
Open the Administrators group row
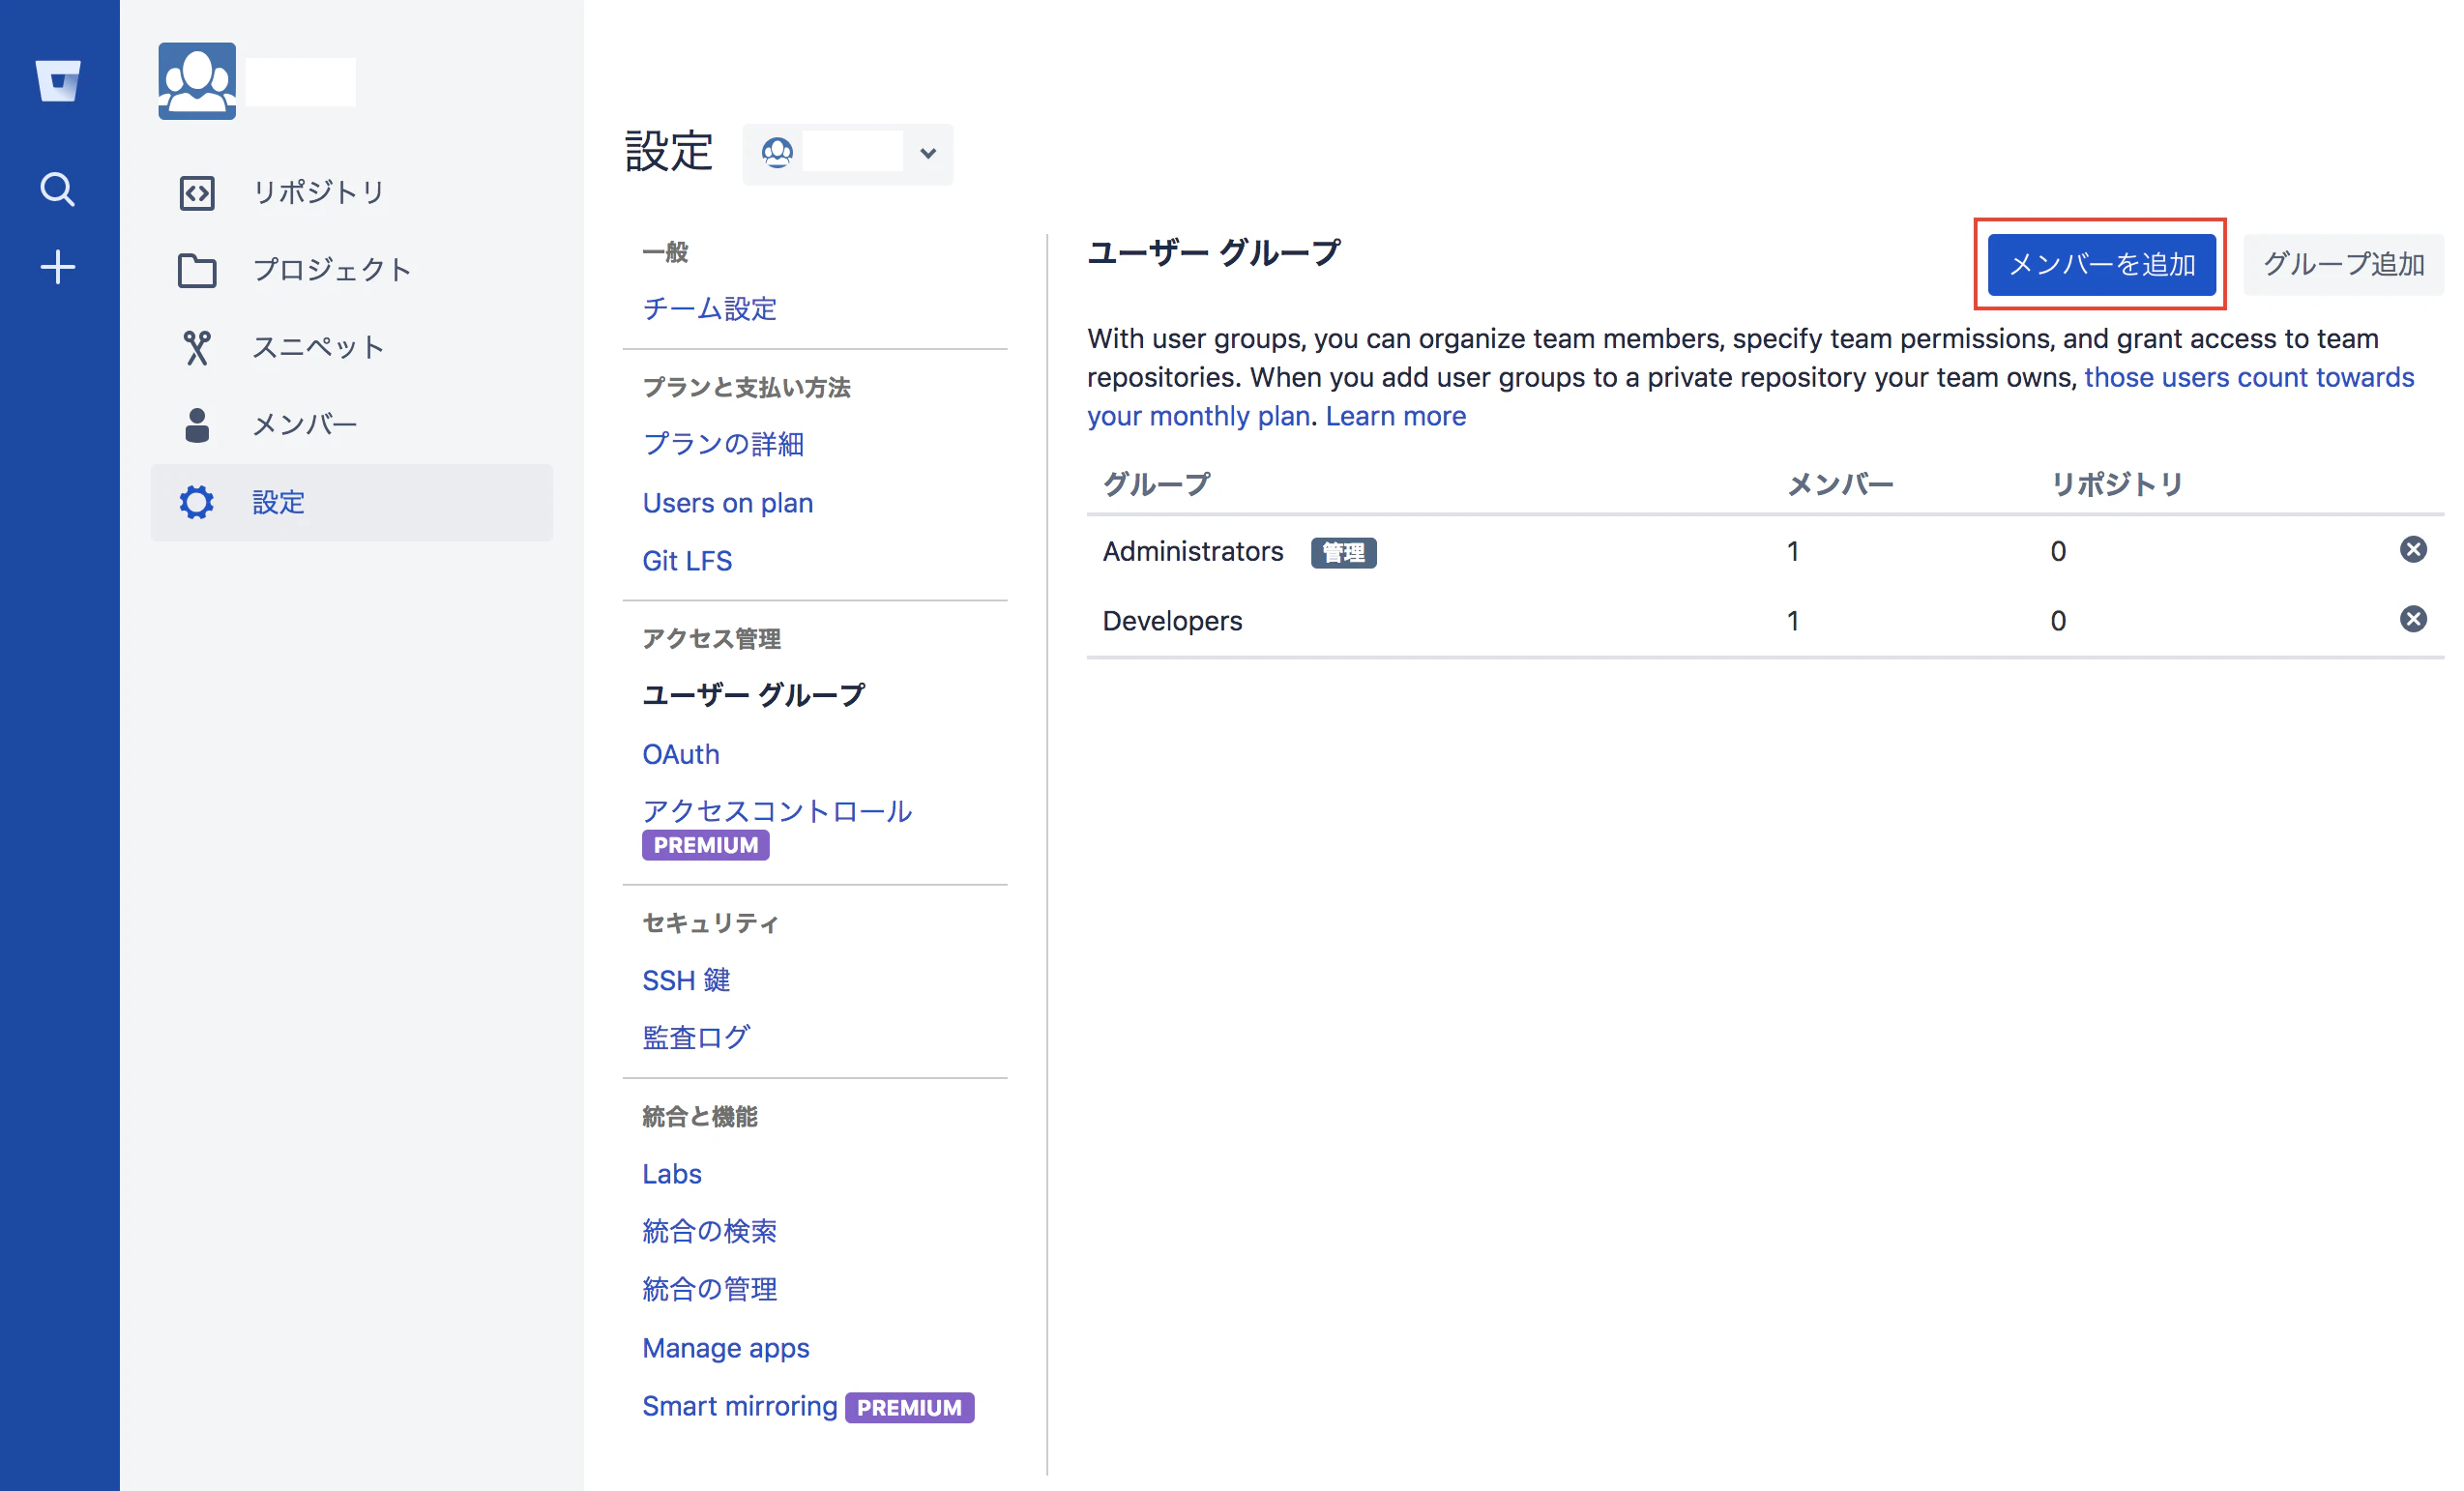coord(1765,551)
